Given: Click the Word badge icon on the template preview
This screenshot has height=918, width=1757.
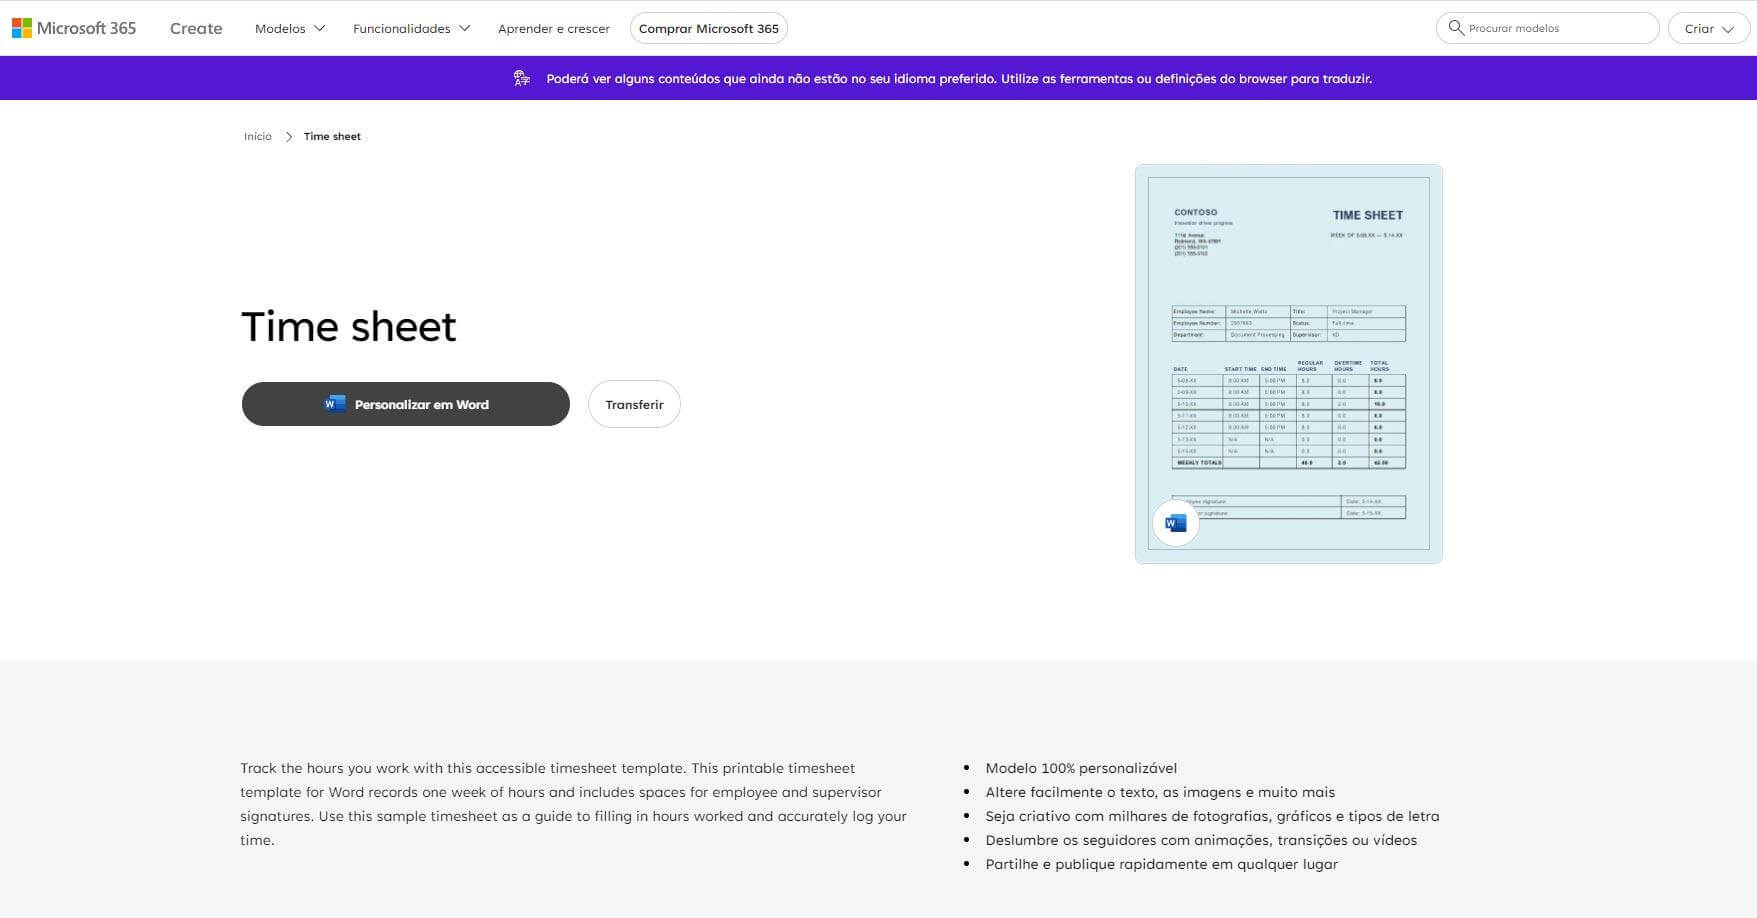Looking at the screenshot, I should (x=1176, y=523).
